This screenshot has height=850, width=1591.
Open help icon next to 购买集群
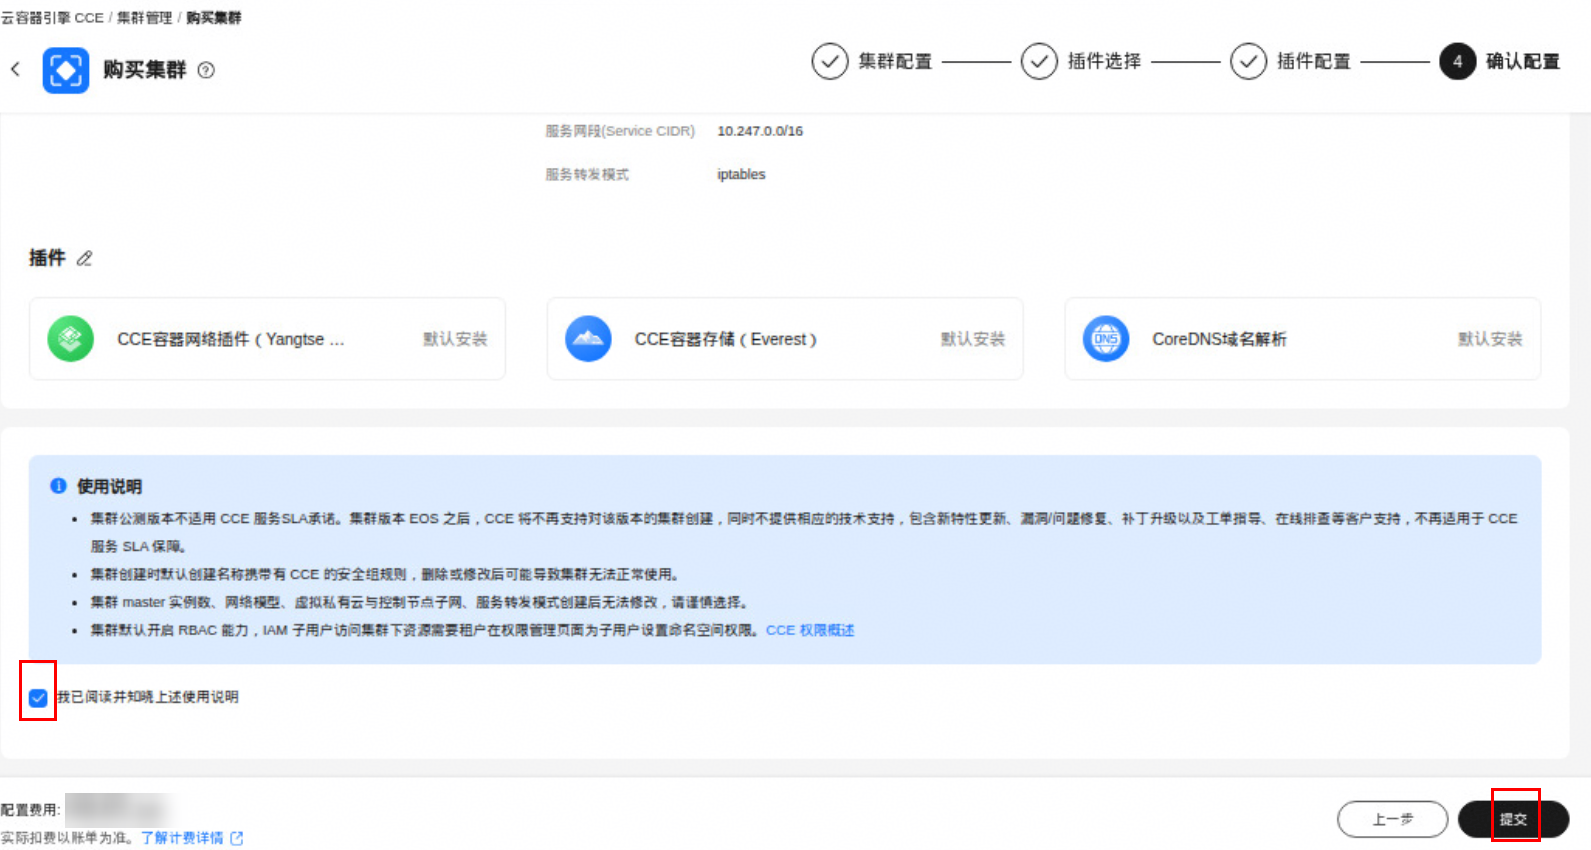tap(206, 70)
